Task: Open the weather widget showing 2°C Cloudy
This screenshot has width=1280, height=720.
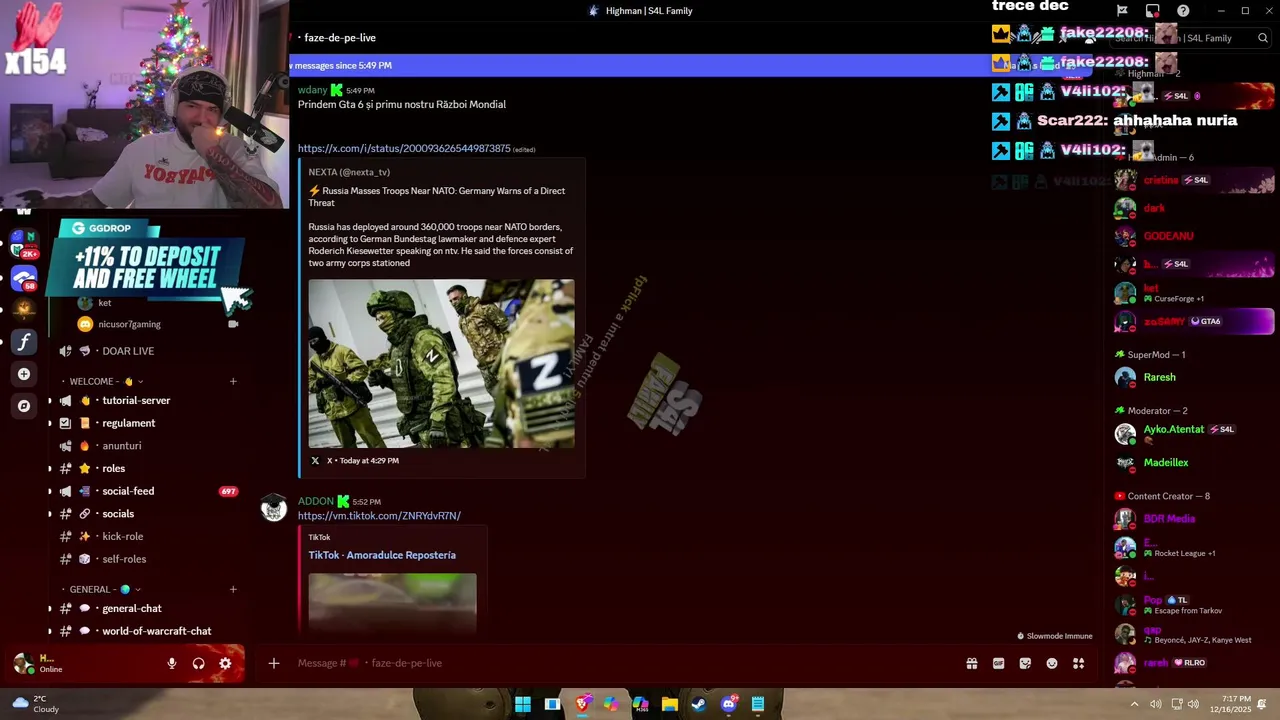Action: click(x=35, y=704)
